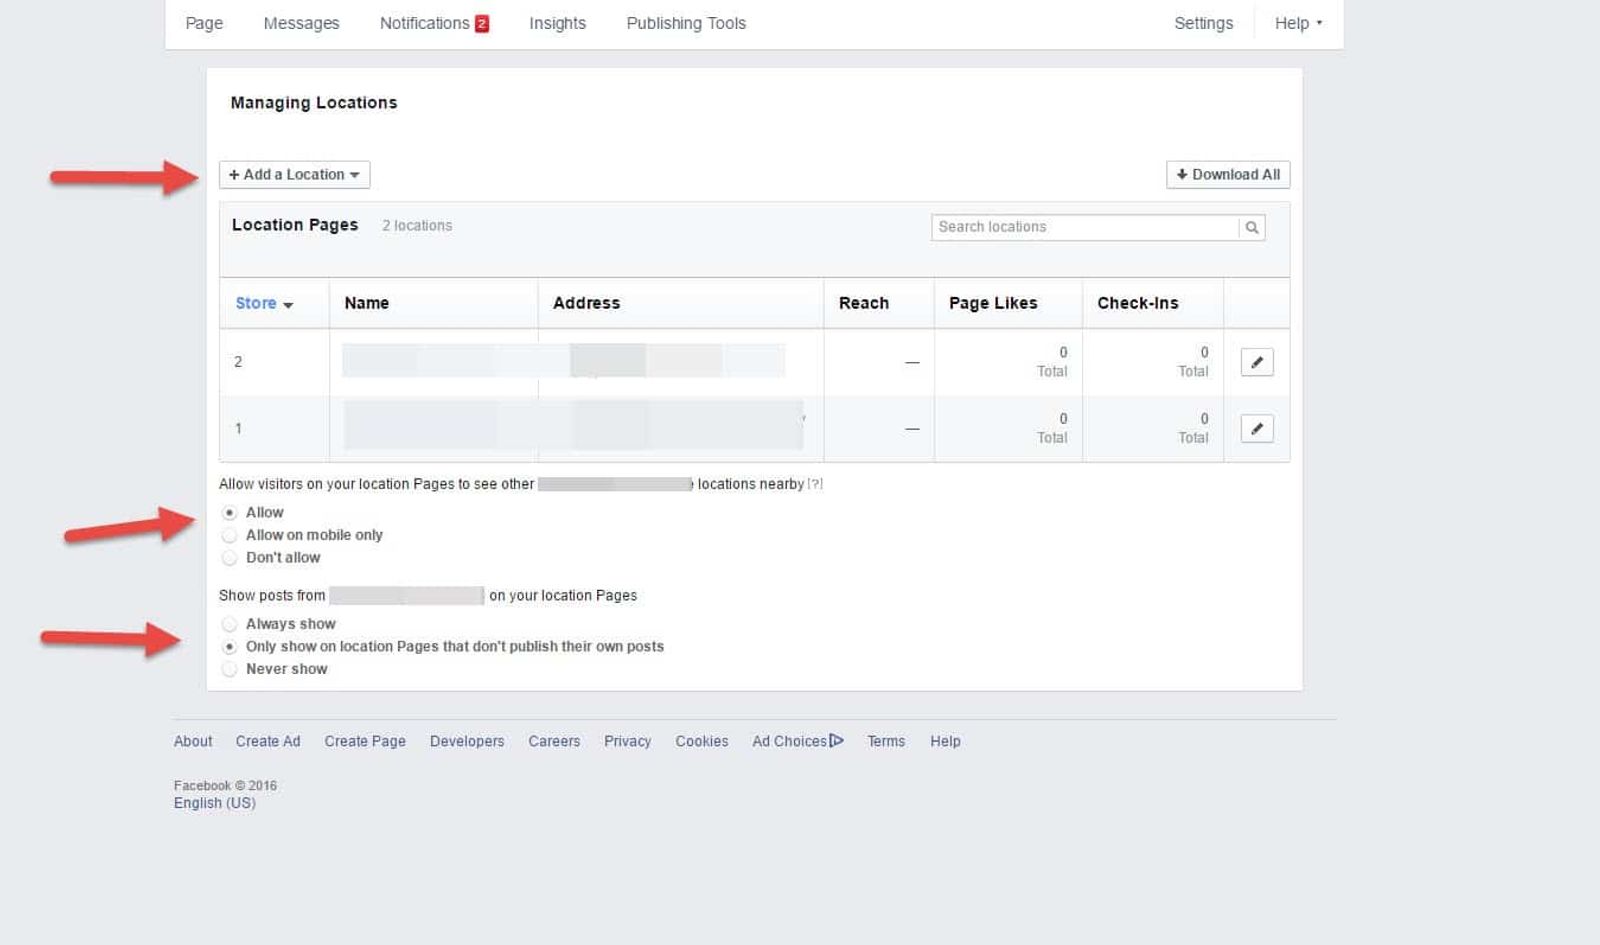1600x945 pixels.
Task: Focus the Search locations field
Action: click(1085, 227)
